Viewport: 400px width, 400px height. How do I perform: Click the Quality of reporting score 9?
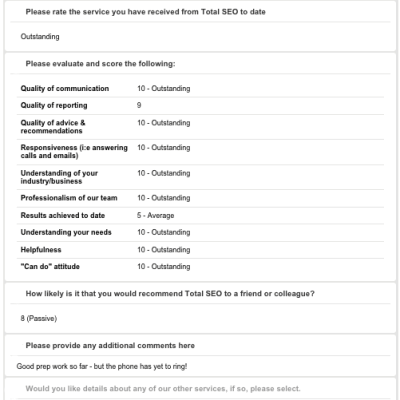(139, 105)
